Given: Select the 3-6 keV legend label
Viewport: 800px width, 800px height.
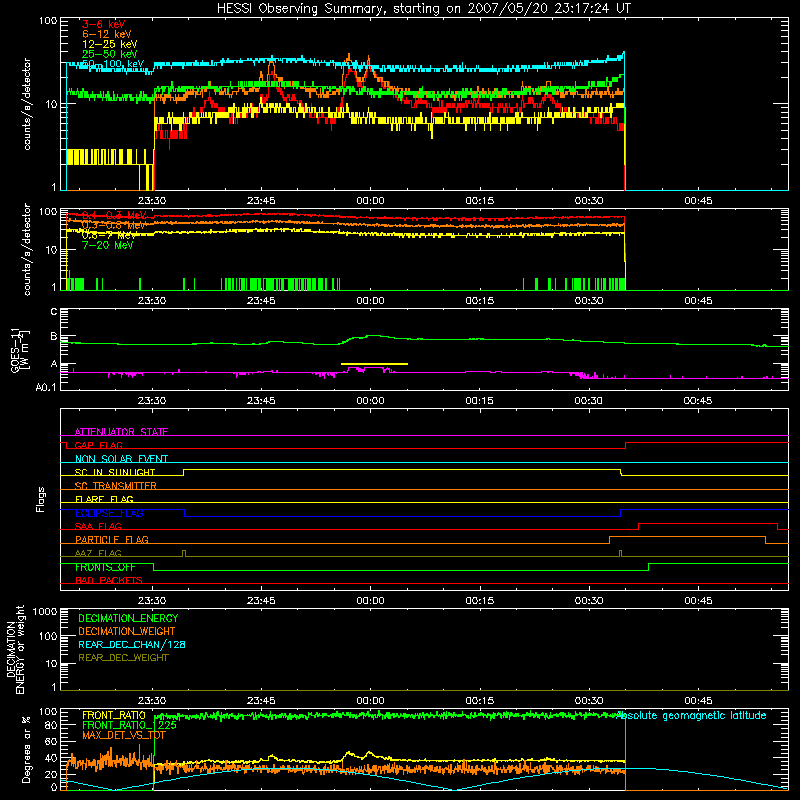Looking at the screenshot, I should point(103,24).
